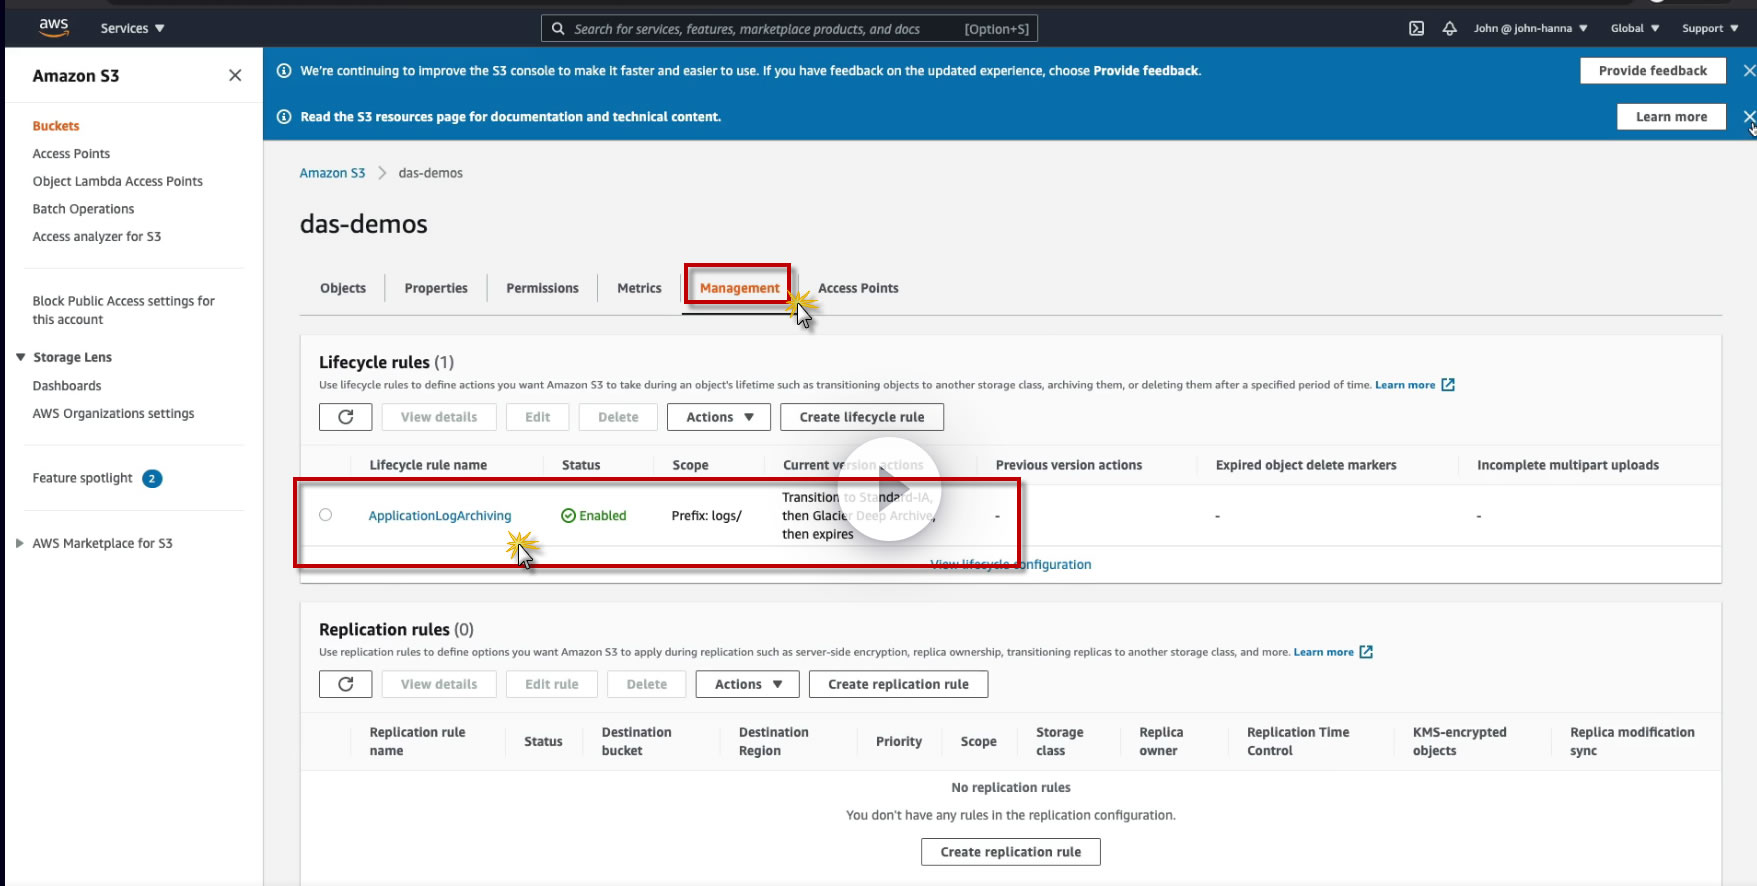This screenshot has width=1757, height=886.
Task: Open external link icon beside lifecycle Learn more
Action: [x=1448, y=385]
